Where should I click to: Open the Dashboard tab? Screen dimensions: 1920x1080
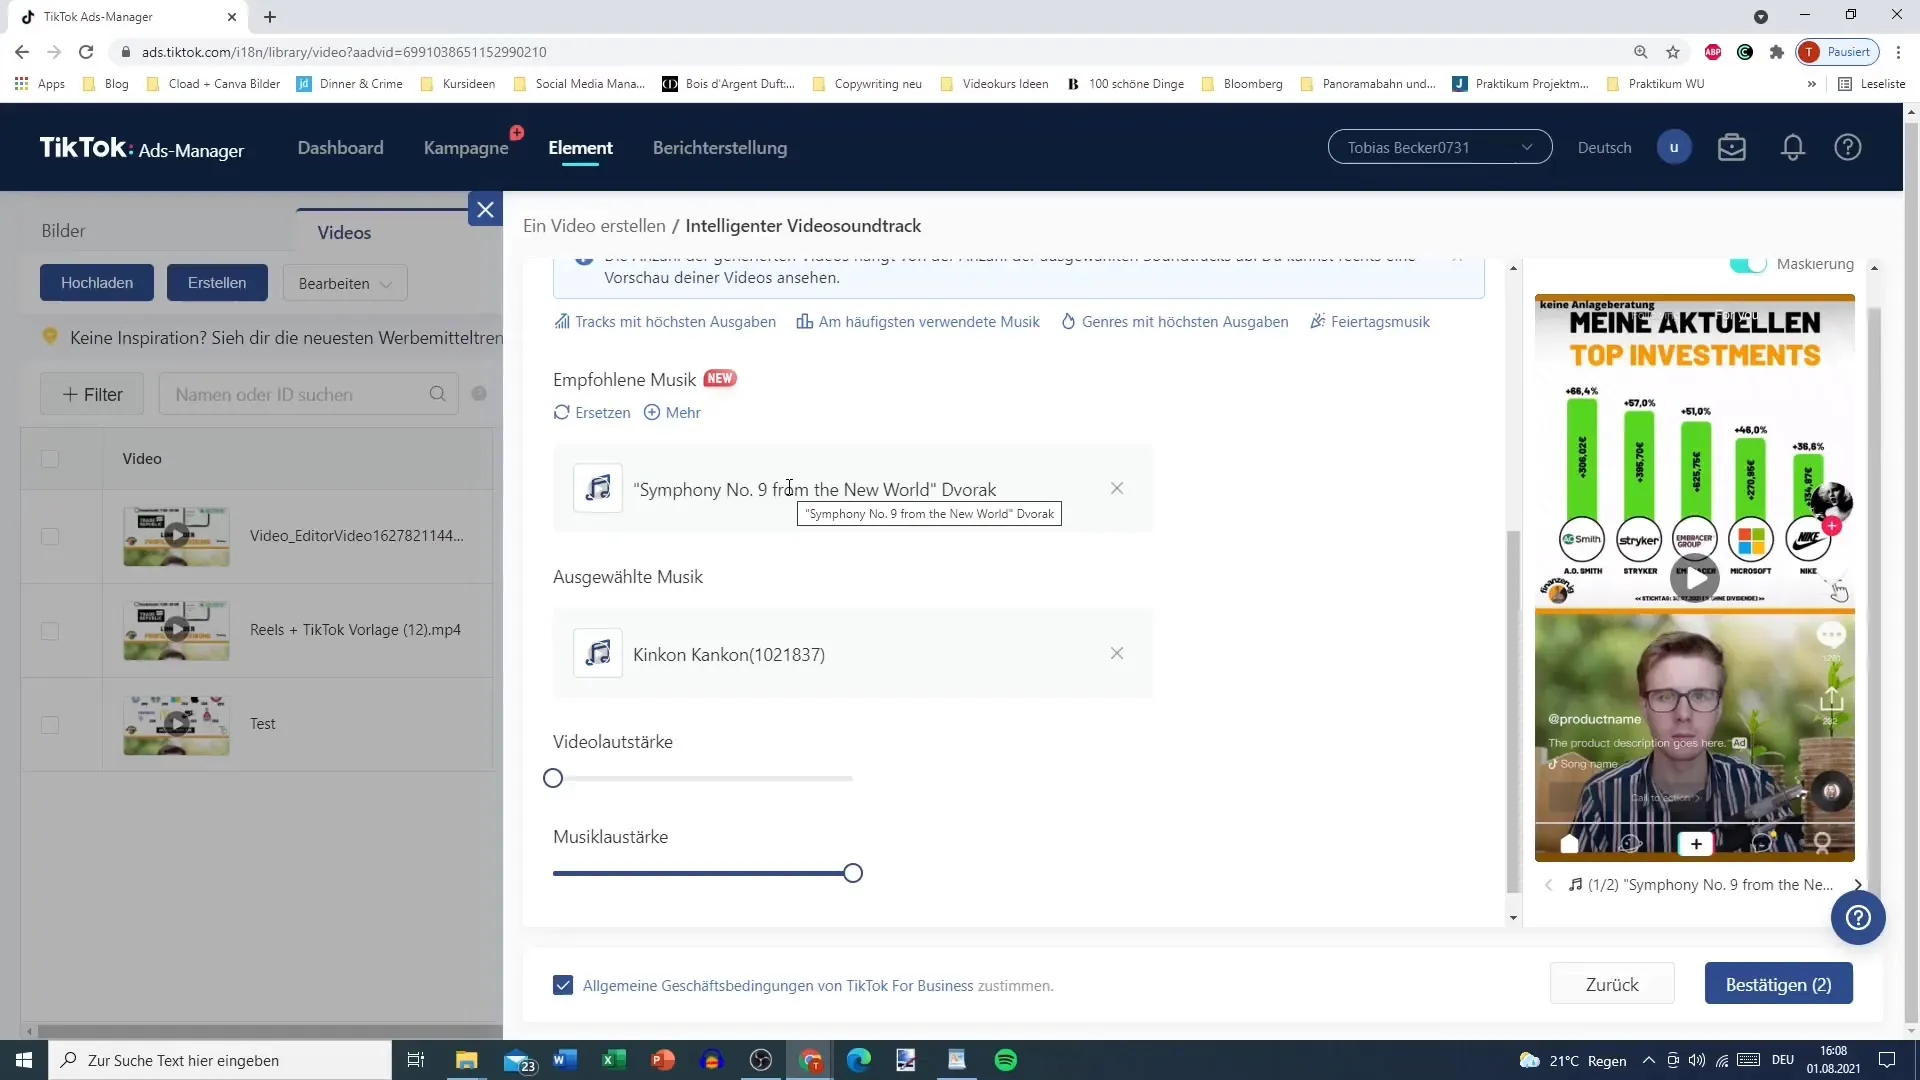tap(340, 148)
